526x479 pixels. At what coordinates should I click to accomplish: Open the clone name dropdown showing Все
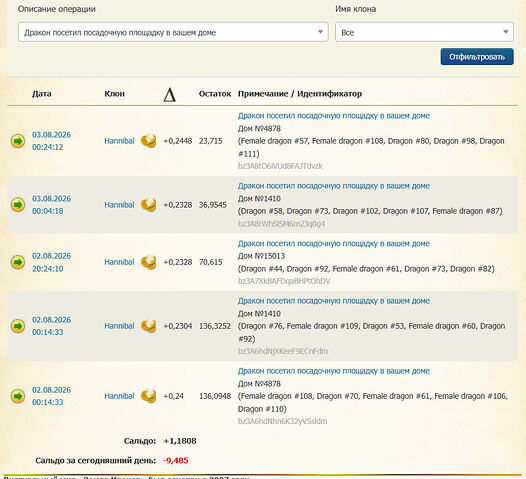click(424, 32)
